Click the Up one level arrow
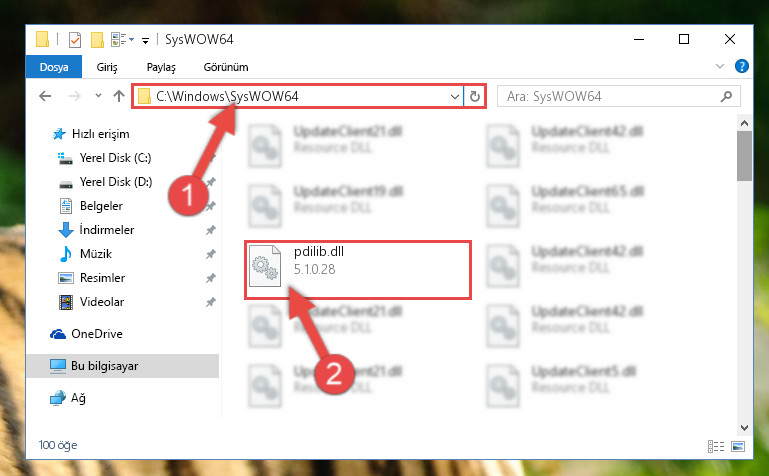 point(119,96)
